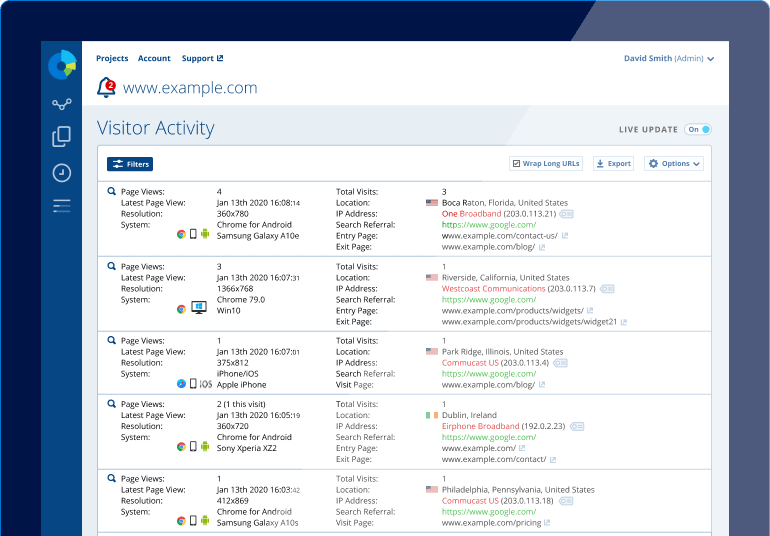Click Chrome icon in Samsung Galaxy A10e row
Screen dimensions: 770x536
tap(181, 234)
